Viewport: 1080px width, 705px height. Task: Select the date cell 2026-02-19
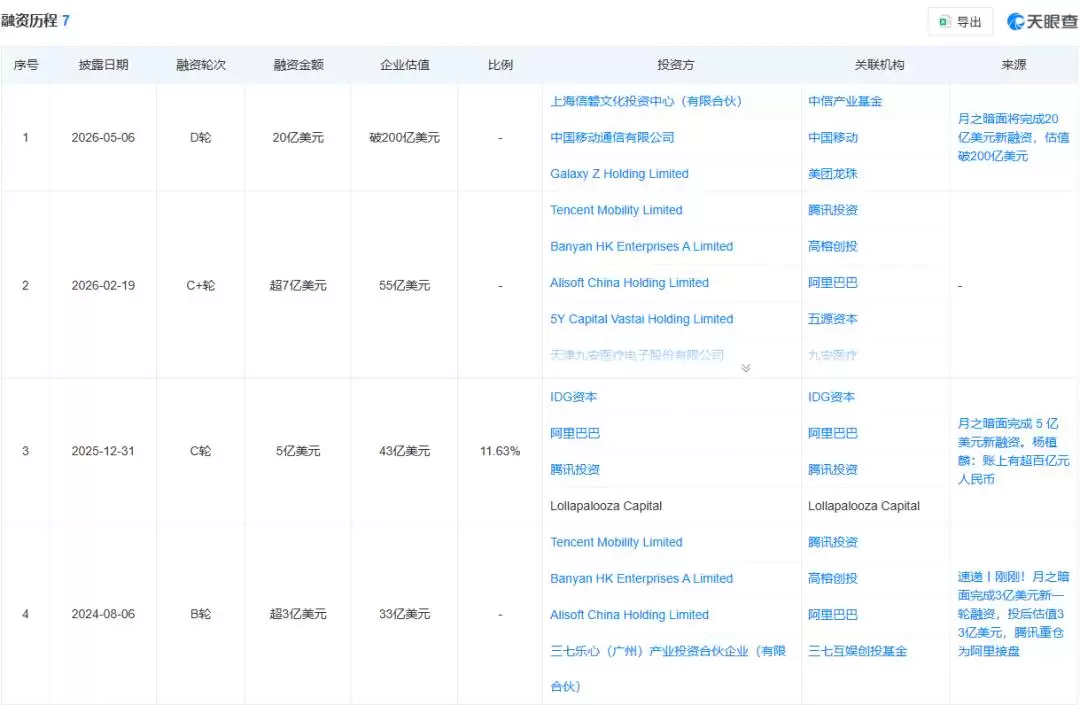[x=103, y=286]
